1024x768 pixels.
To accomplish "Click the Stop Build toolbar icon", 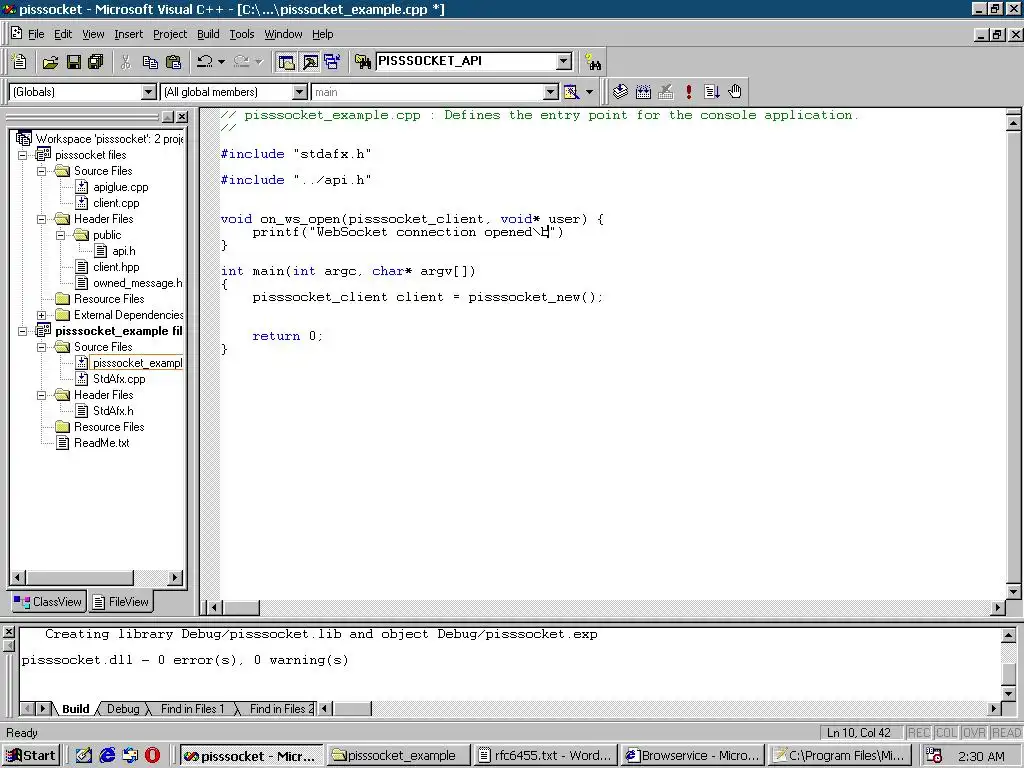I will pos(666,92).
